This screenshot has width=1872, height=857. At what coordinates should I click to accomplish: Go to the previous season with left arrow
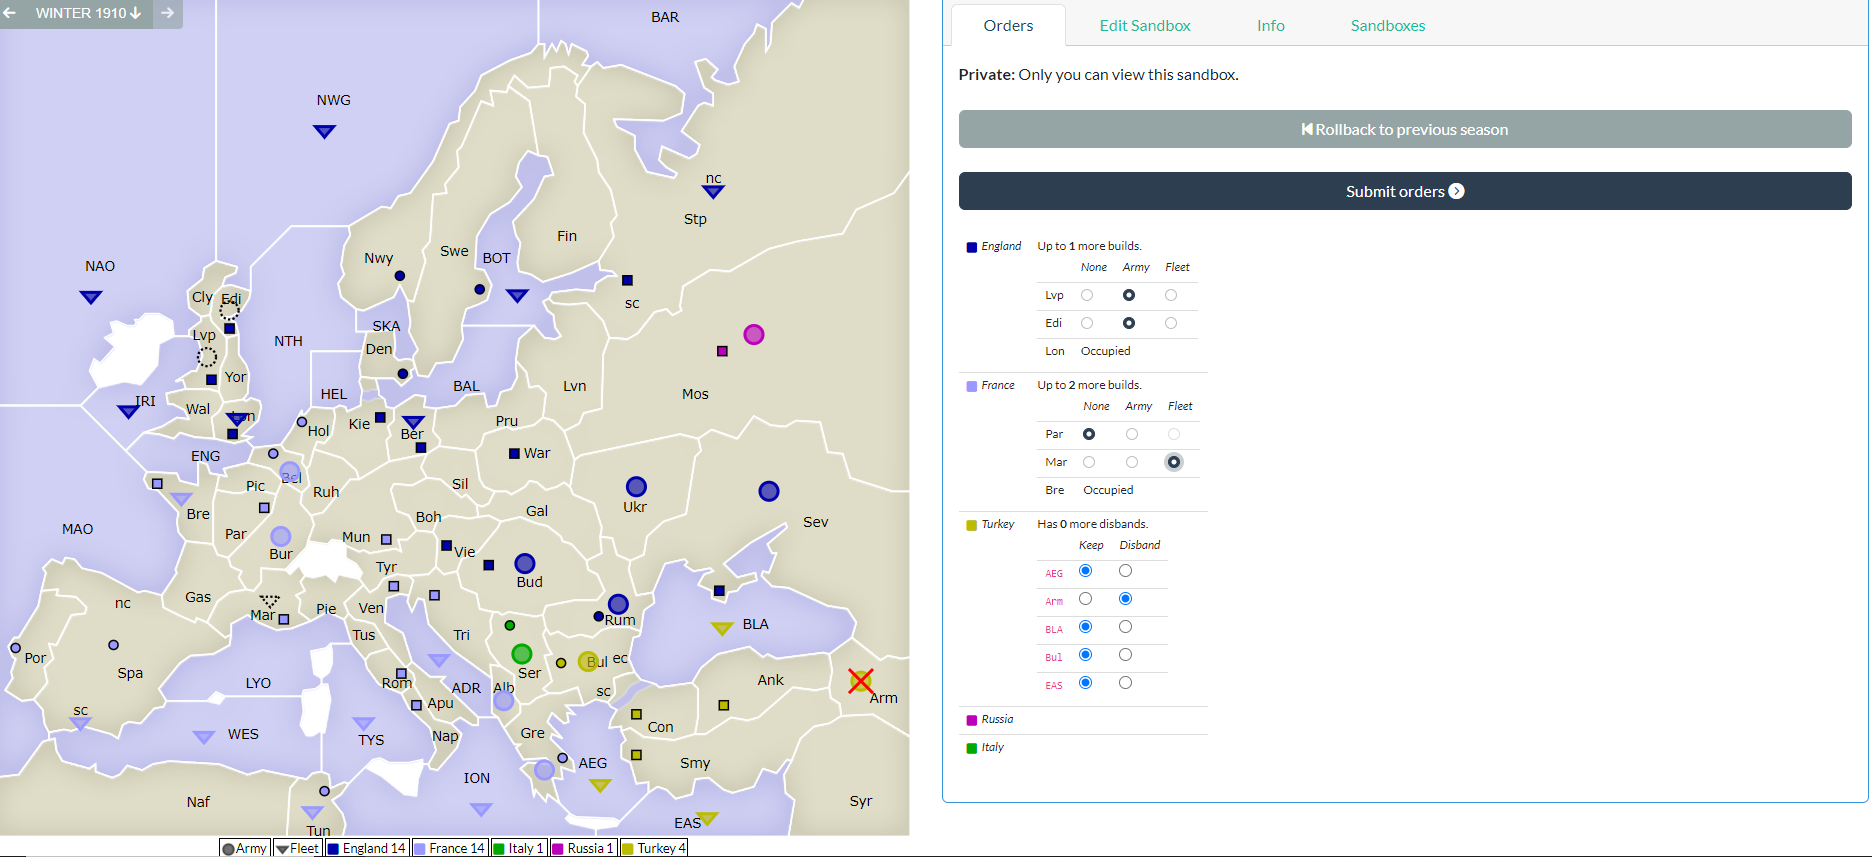tap(10, 13)
